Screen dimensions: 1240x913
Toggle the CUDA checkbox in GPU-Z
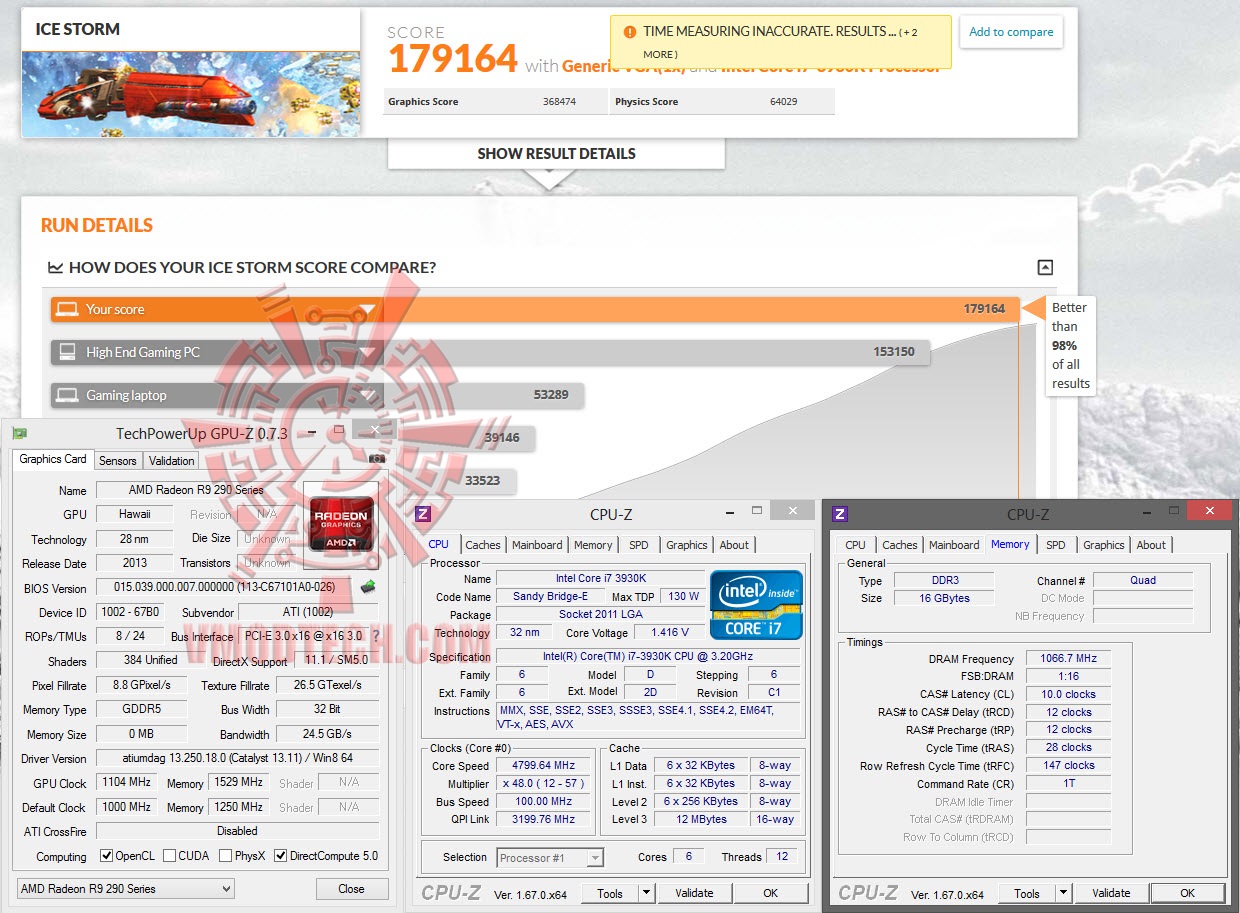169,856
